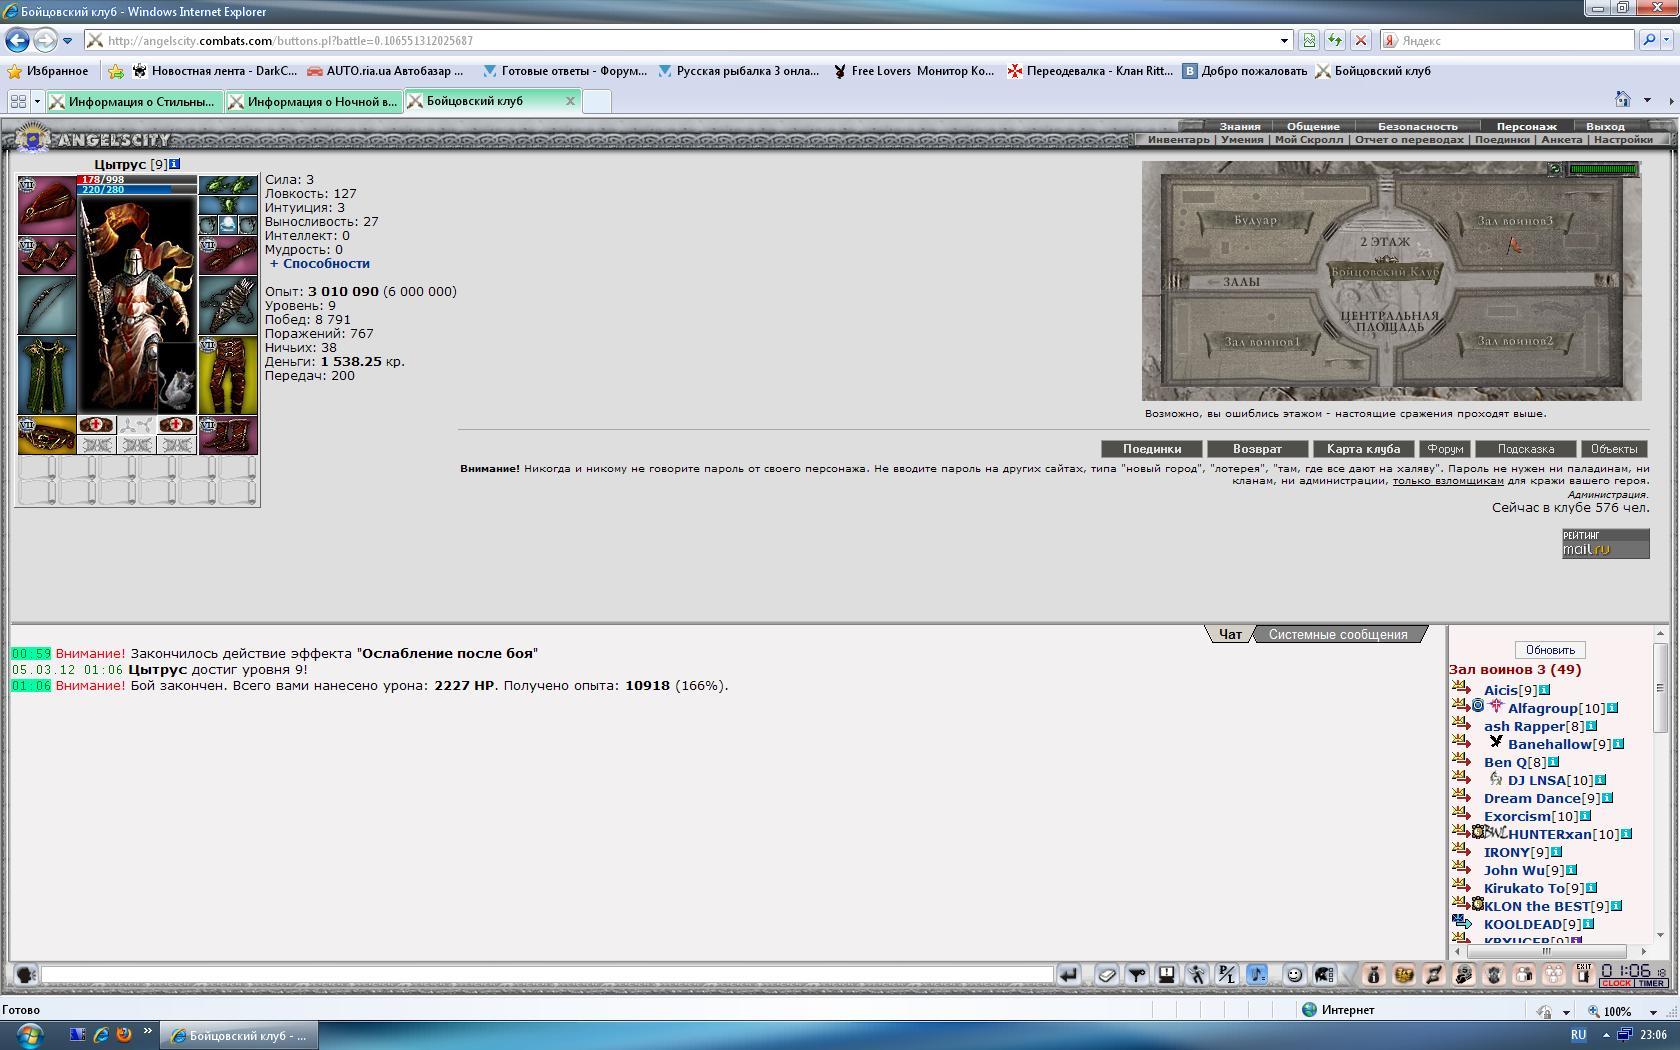Click the helmet list icon in chat bar
The image size is (1680, 1050).
1324,974
